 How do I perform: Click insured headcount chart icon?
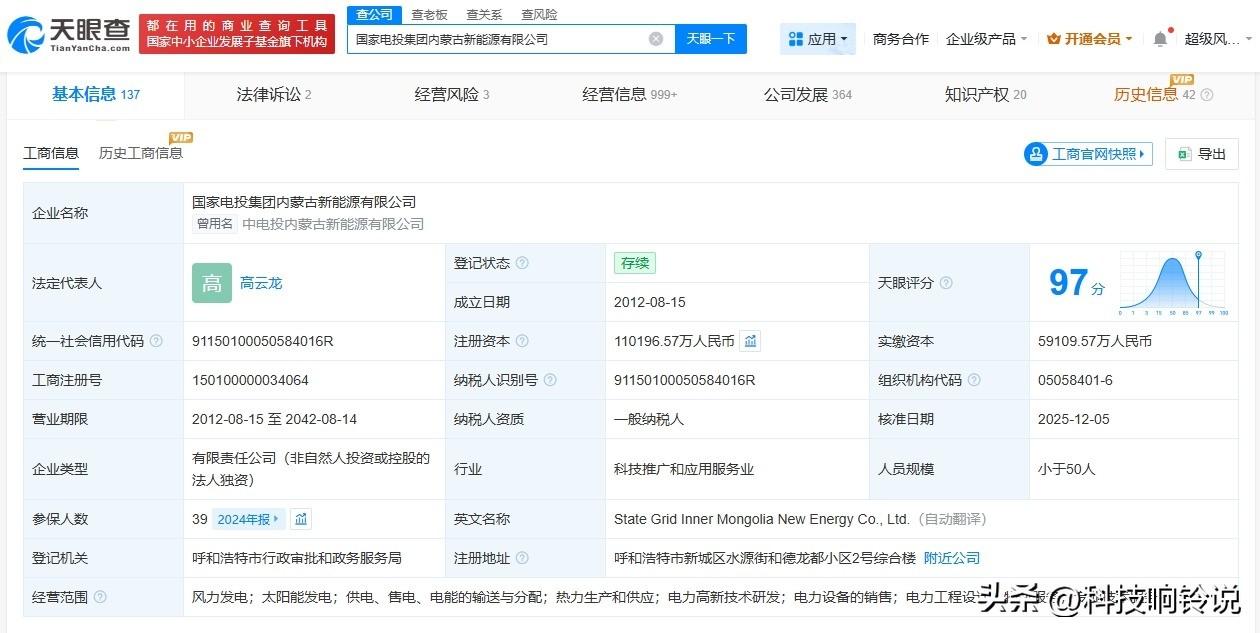[x=301, y=519]
